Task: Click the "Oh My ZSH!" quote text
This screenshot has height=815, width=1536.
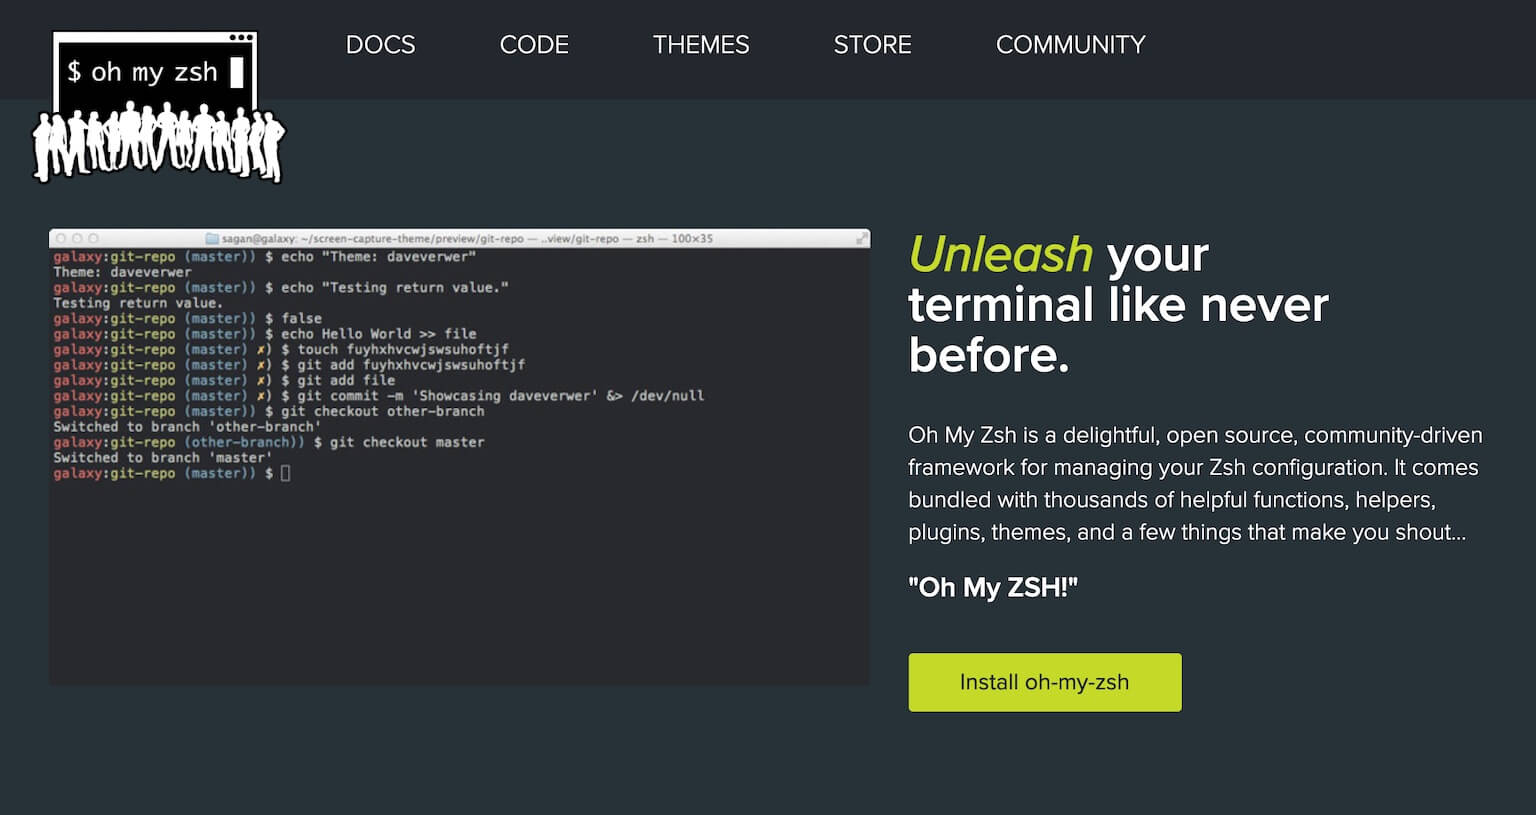Action: (x=993, y=587)
